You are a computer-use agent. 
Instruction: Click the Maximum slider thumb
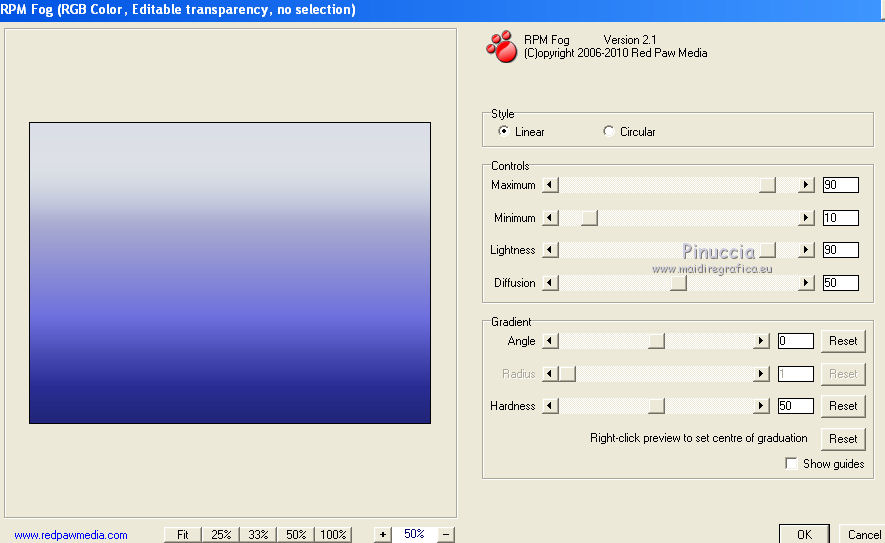pyautogui.click(x=767, y=185)
